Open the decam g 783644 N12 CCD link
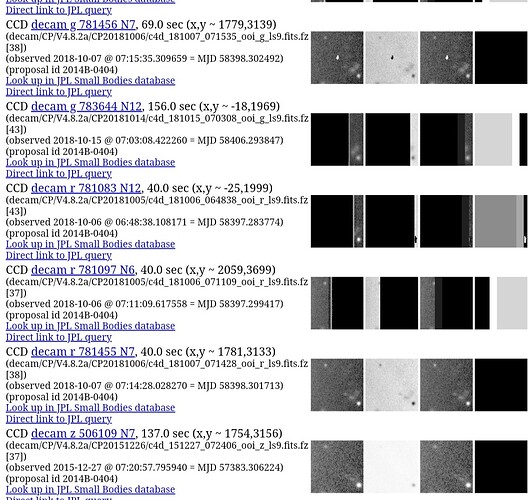528x500 pixels. click(x=87, y=106)
